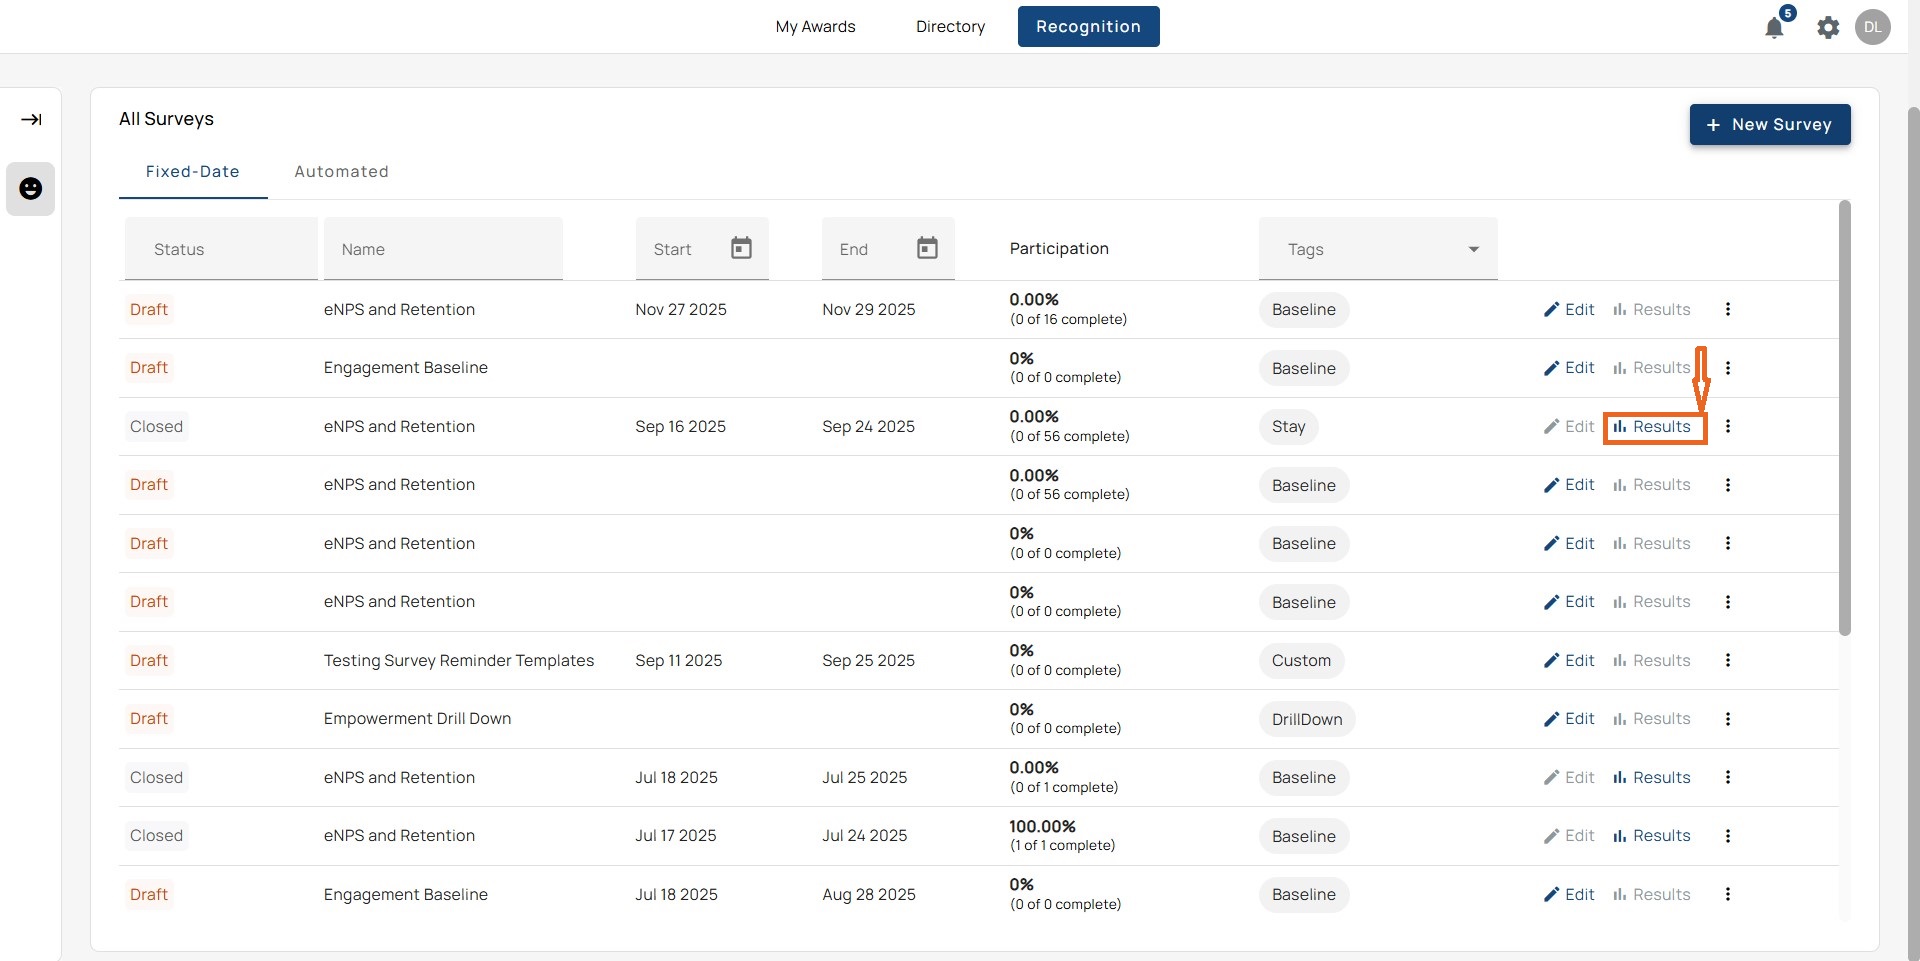Click the Nov 29 2025 end date

(x=868, y=309)
